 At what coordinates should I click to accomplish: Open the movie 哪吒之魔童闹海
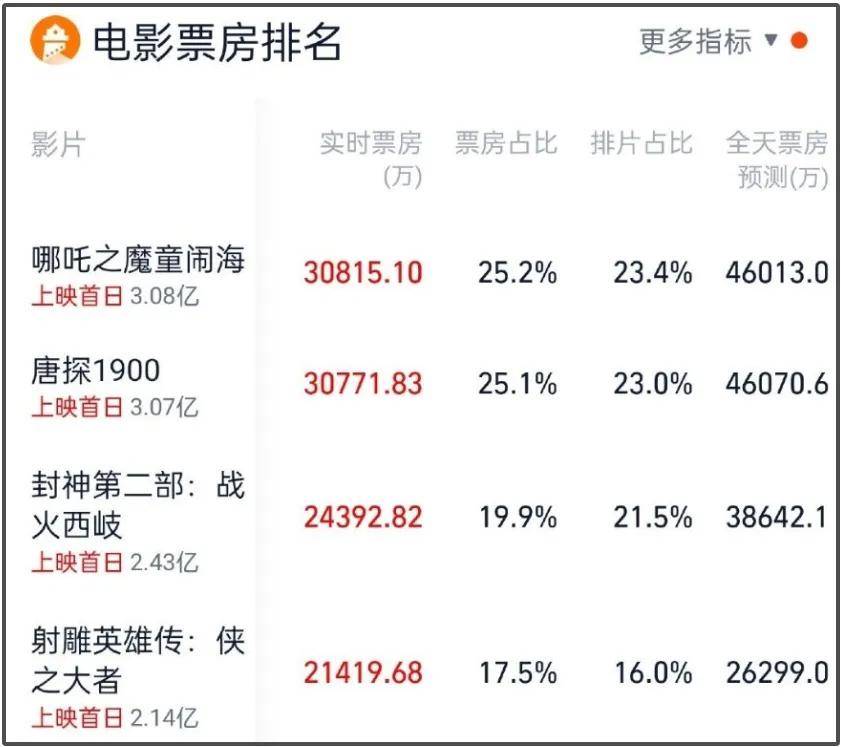coord(138,260)
